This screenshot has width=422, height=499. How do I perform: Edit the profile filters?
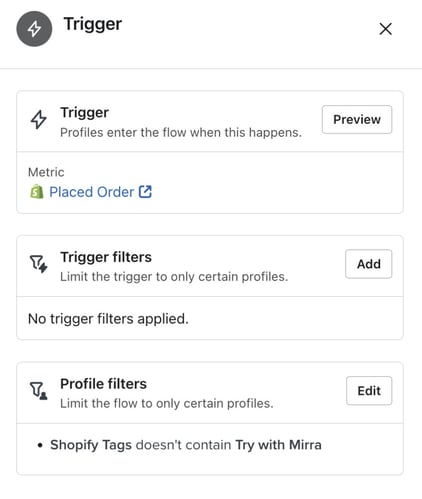(369, 391)
